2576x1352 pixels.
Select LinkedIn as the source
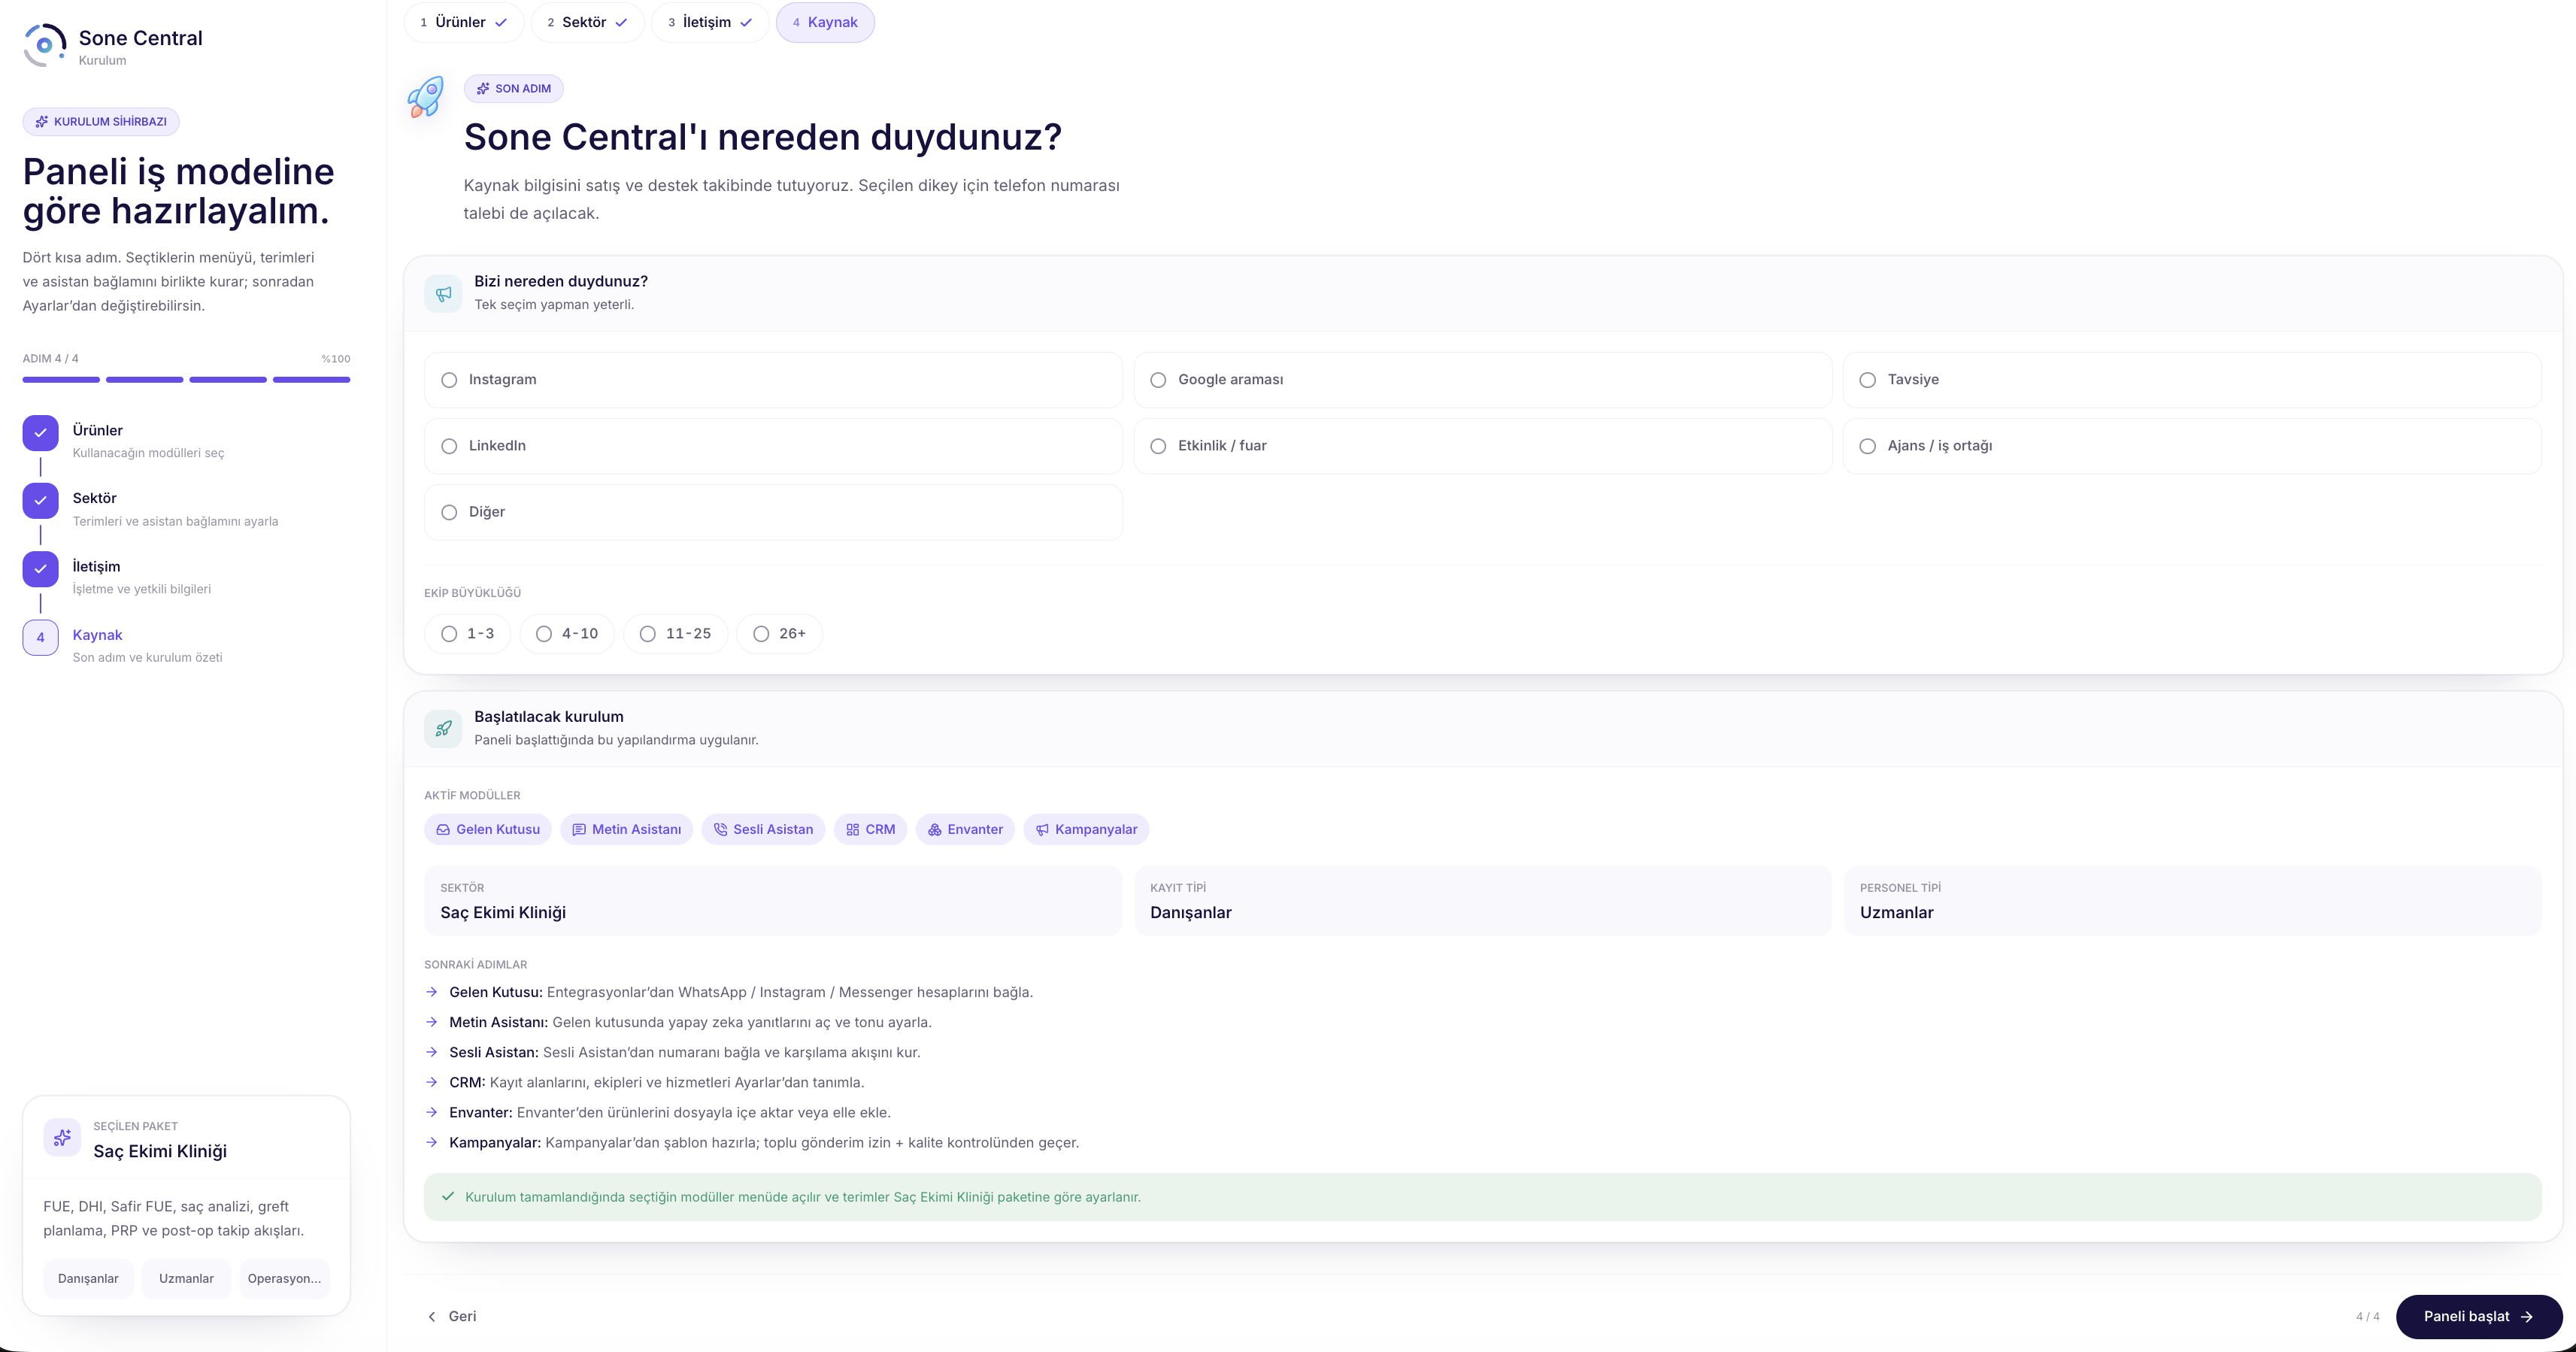[773, 446]
